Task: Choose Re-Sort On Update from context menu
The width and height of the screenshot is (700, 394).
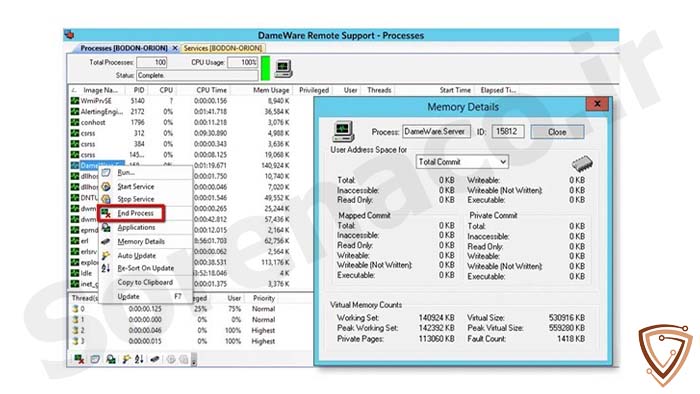Action: (x=146, y=268)
